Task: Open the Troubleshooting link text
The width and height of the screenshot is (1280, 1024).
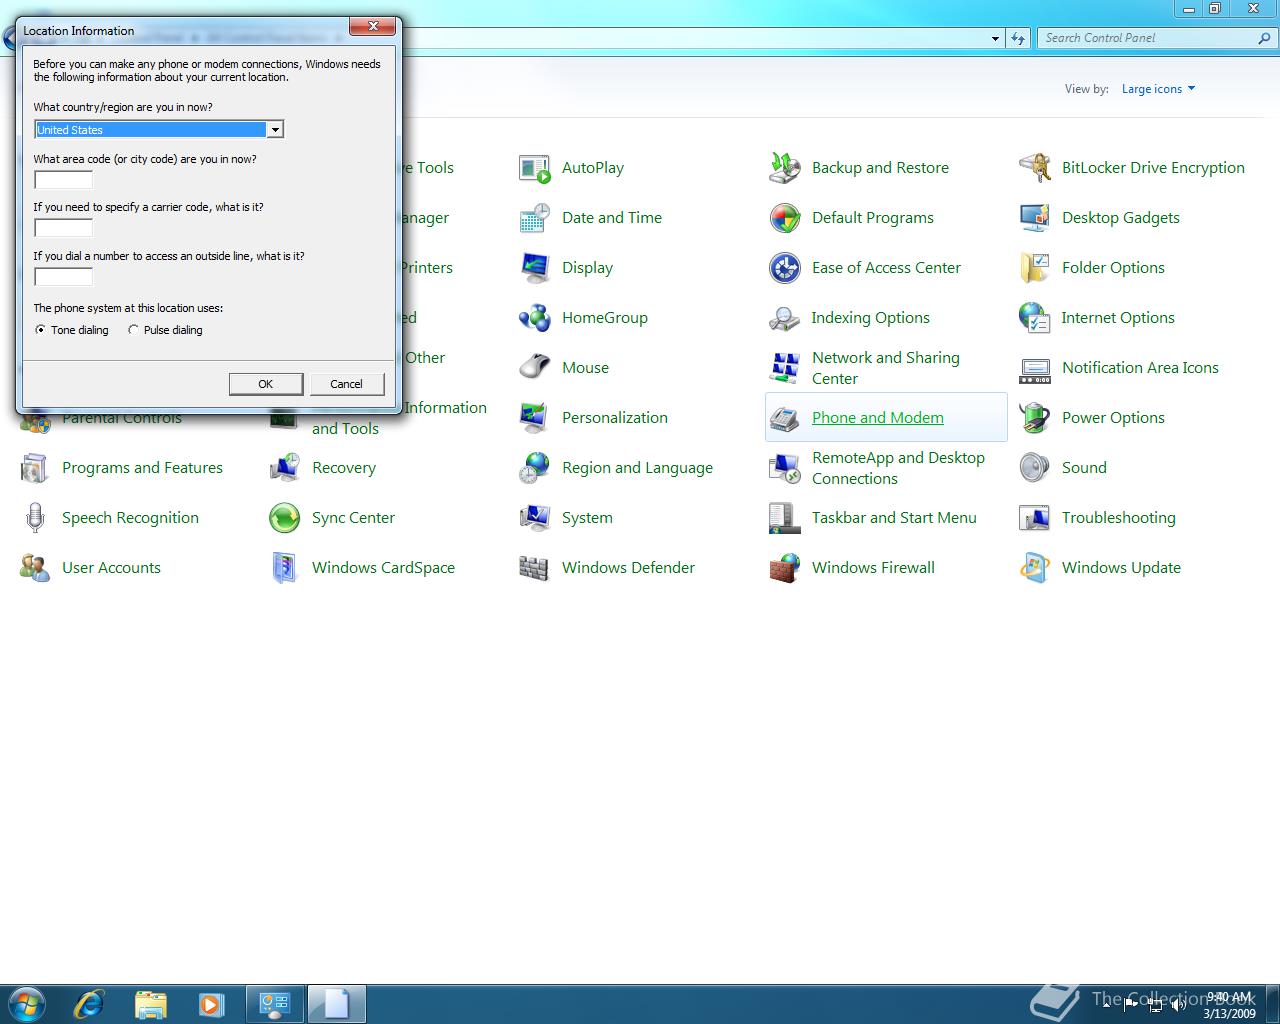Action: point(1119,518)
